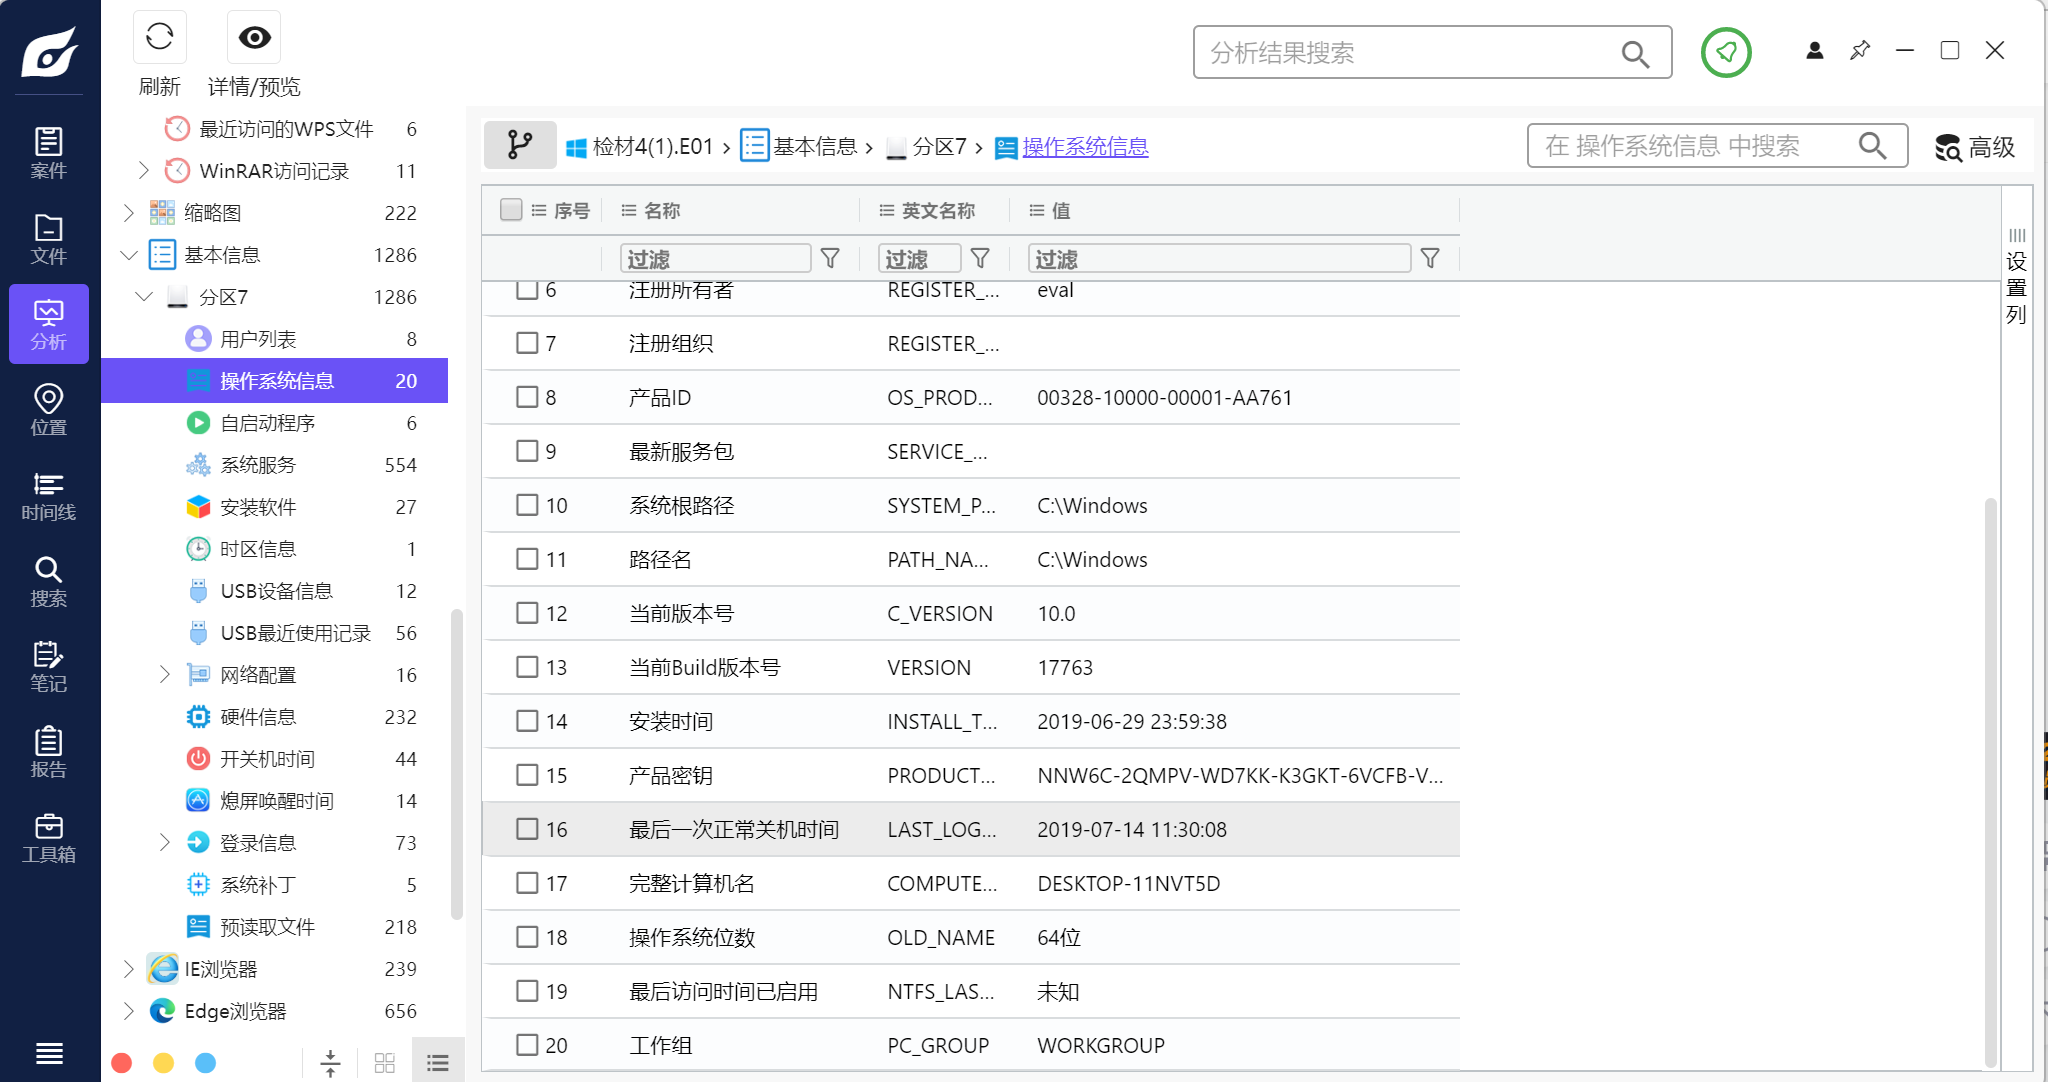Select 自启动程序 in the tree
The width and height of the screenshot is (2048, 1082).
click(275, 423)
